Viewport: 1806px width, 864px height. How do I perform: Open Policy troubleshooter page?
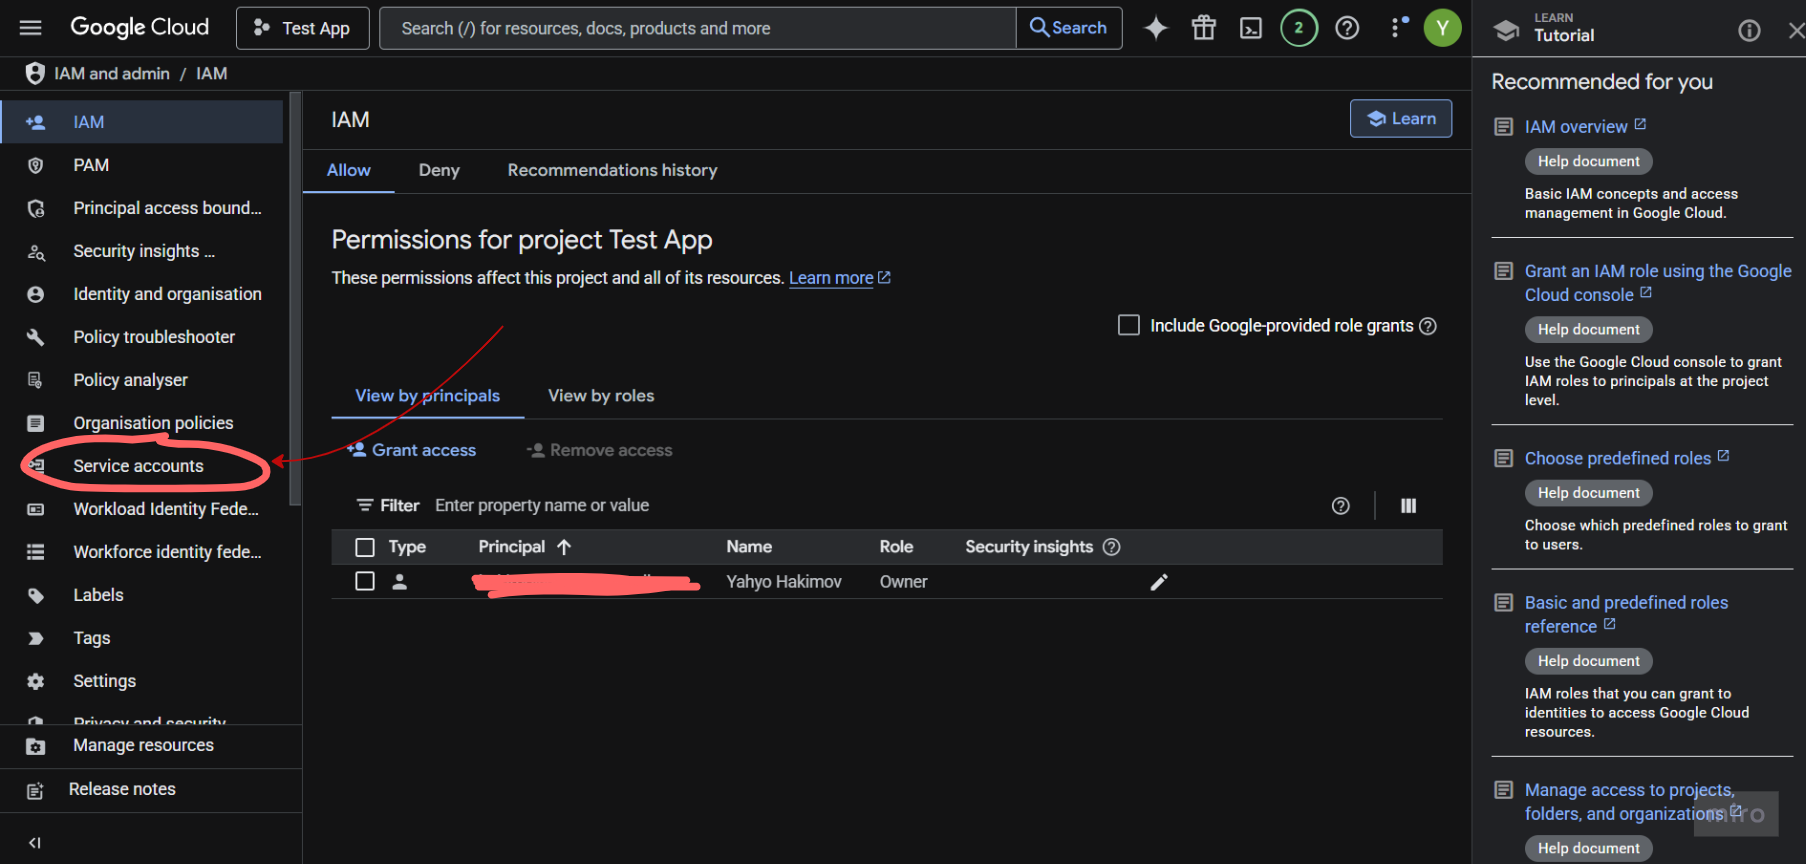[x=141, y=337]
